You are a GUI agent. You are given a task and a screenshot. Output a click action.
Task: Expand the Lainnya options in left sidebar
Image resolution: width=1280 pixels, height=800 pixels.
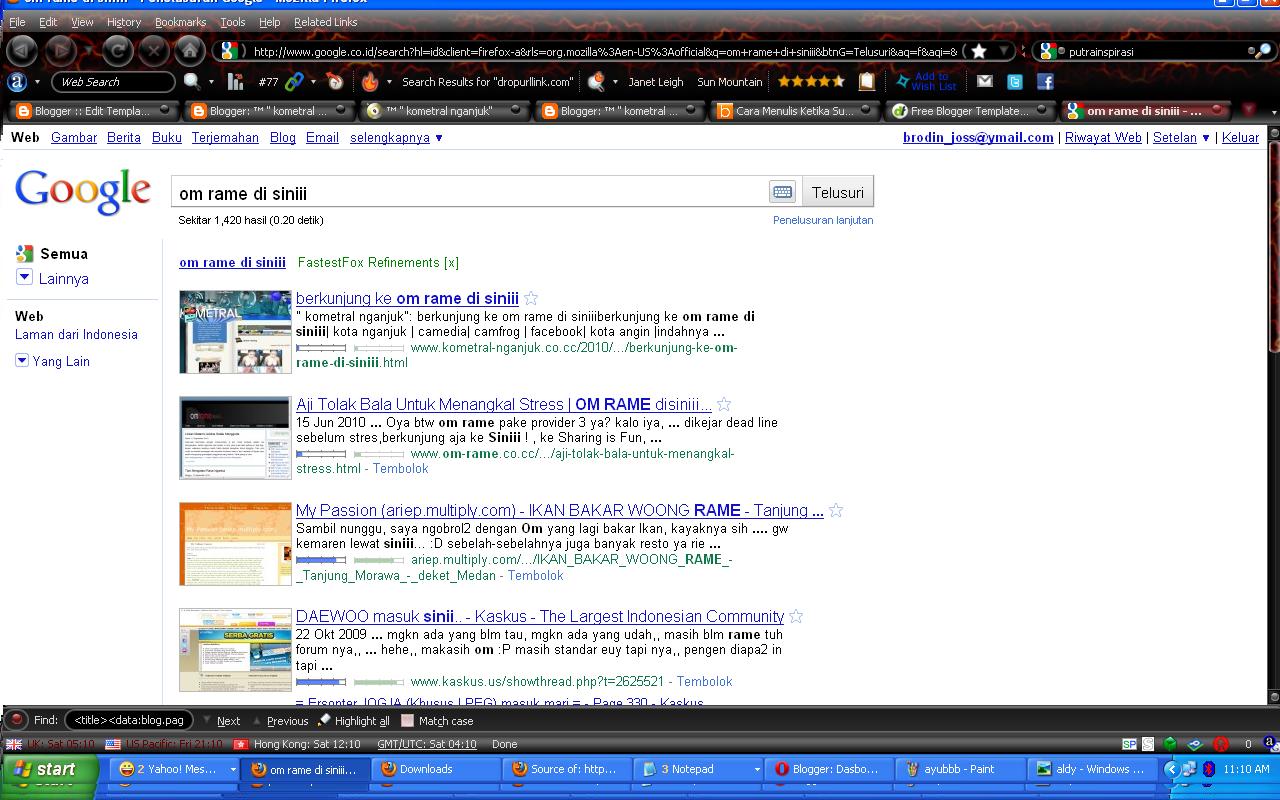click(x=25, y=278)
